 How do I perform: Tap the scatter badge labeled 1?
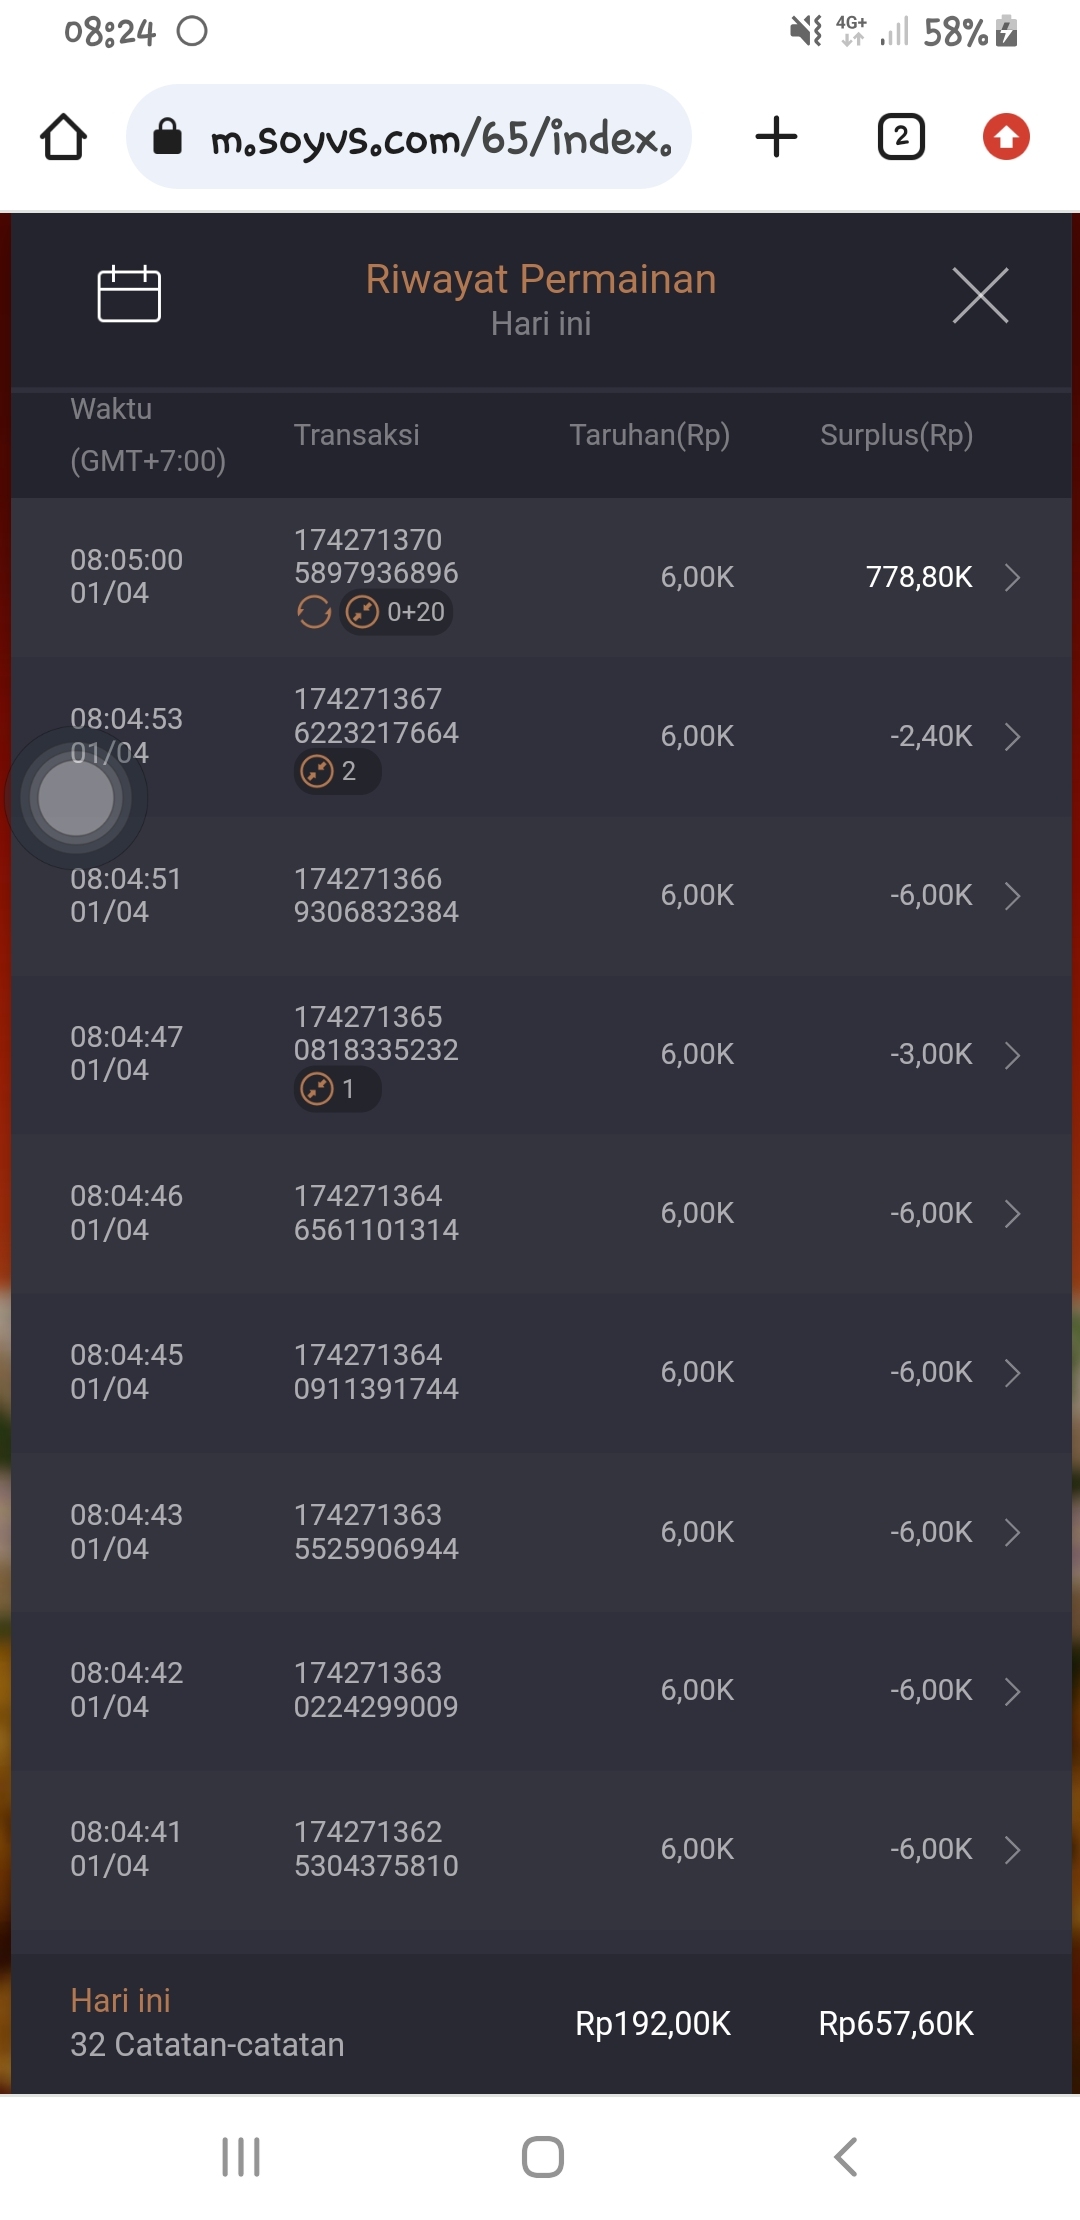click(336, 1089)
